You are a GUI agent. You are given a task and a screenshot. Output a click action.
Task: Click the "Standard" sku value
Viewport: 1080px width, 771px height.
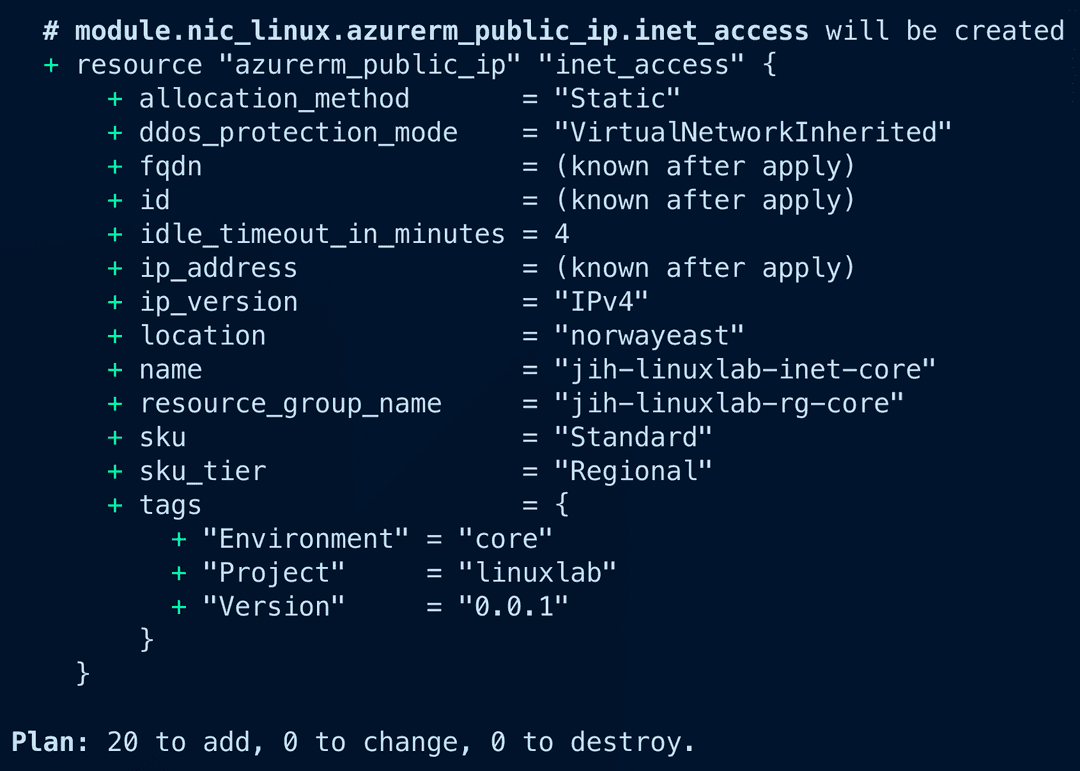(633, 437)
